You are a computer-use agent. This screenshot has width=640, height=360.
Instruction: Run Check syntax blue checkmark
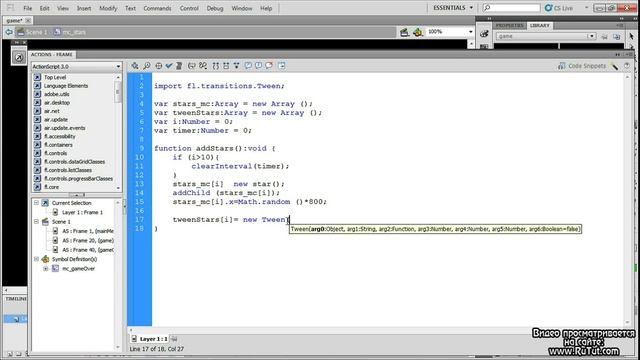click(x=169, y=66)
